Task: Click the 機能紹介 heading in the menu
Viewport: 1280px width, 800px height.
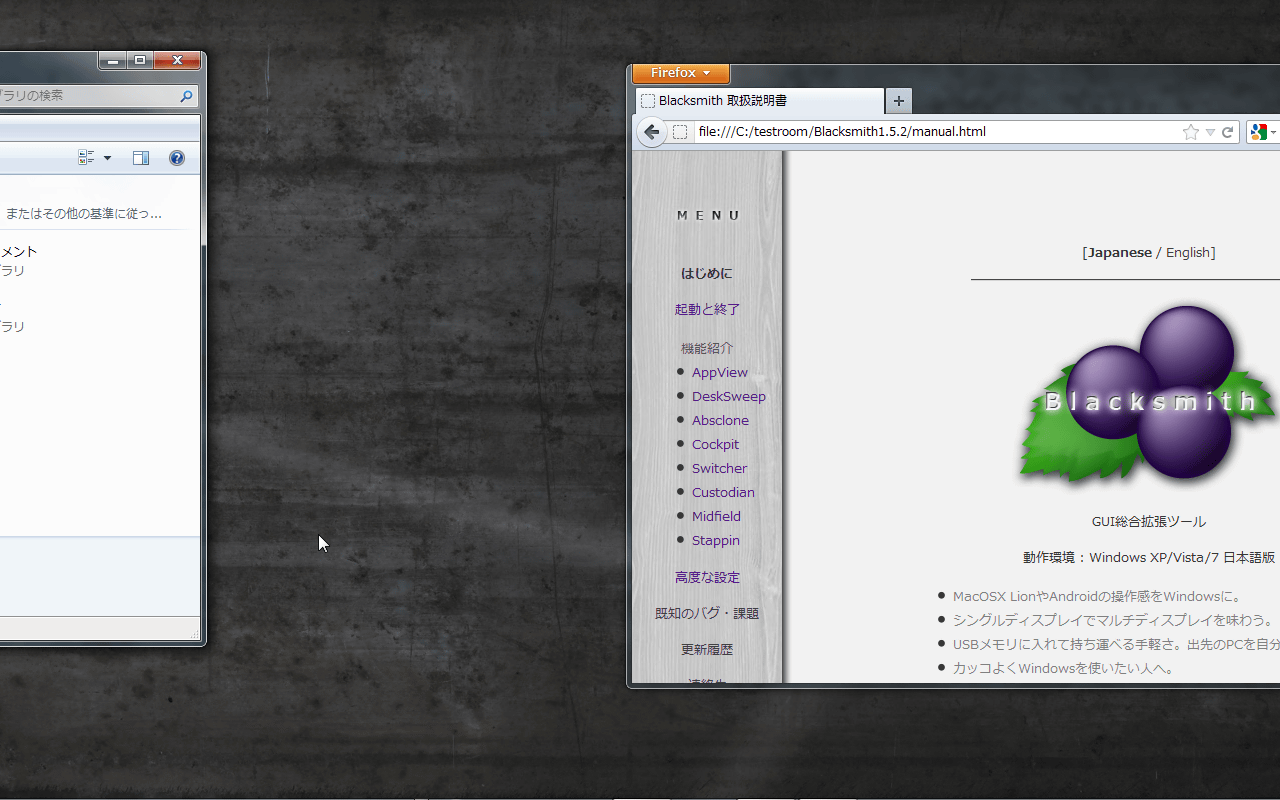Action: (707, 348)
